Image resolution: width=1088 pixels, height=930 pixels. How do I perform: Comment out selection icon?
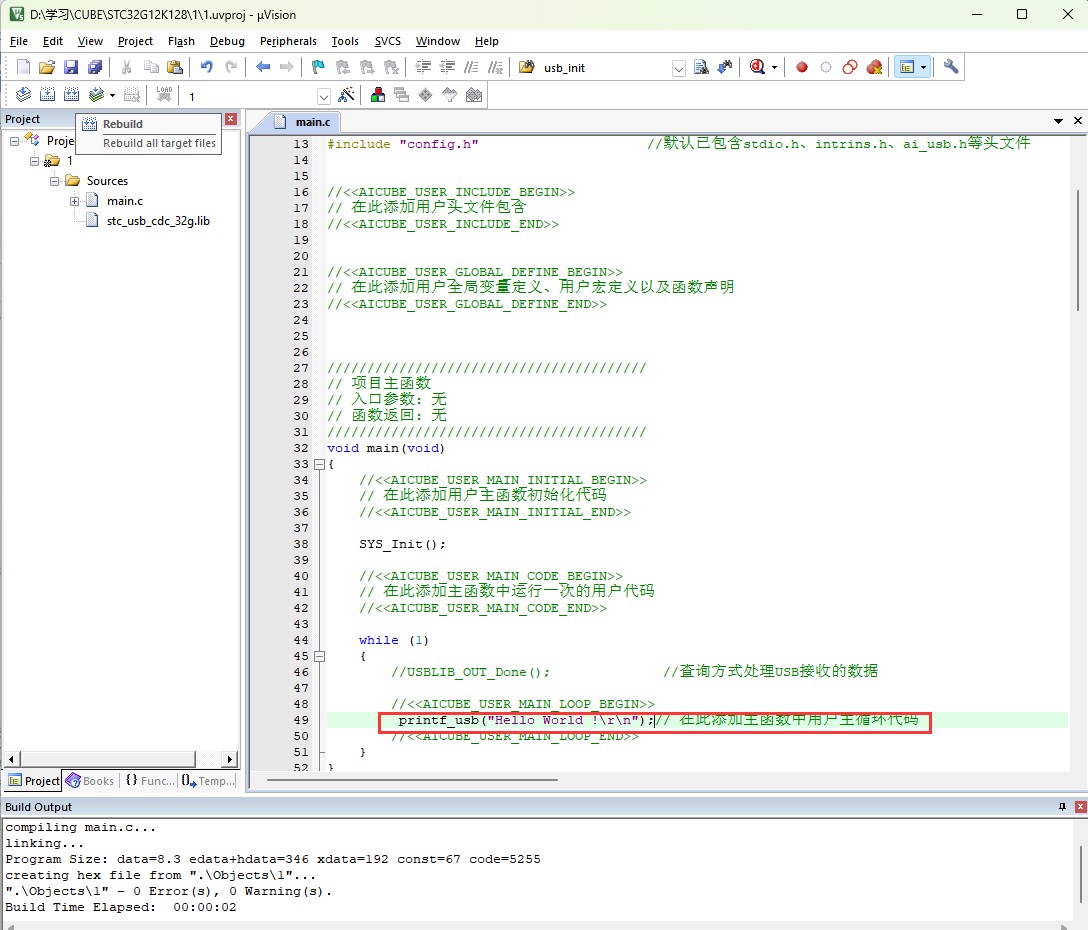[x=471, y=67]
